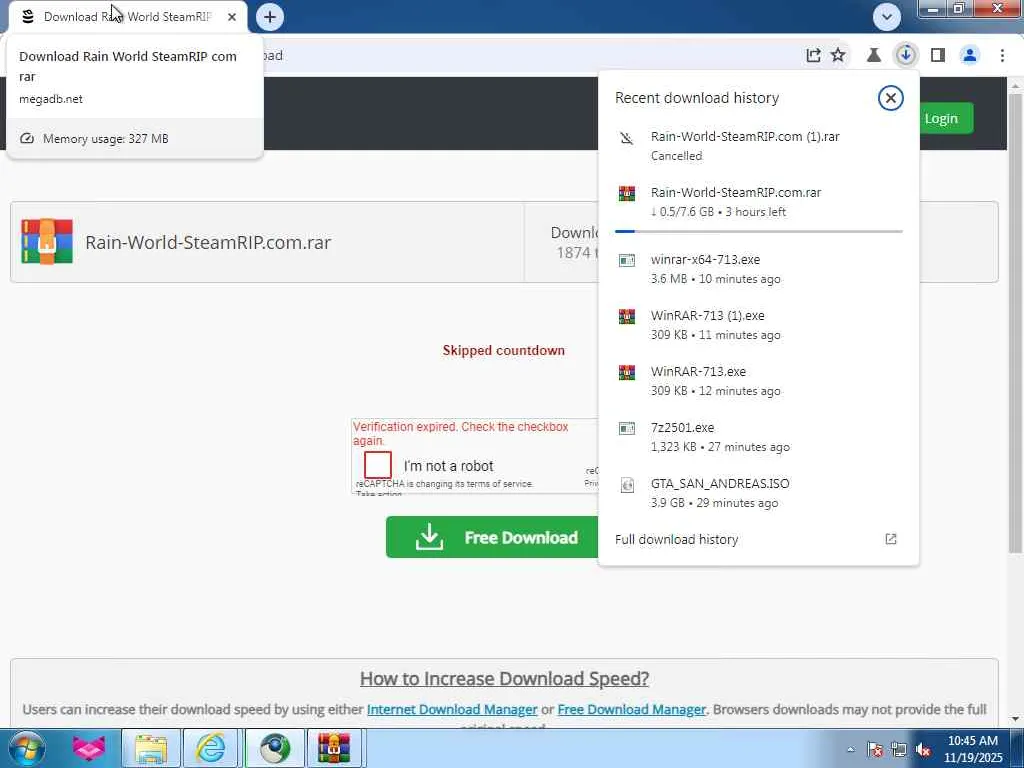The image size is (1024, 768).
Task: Click the share page icon in address bar
Action: 813,56
